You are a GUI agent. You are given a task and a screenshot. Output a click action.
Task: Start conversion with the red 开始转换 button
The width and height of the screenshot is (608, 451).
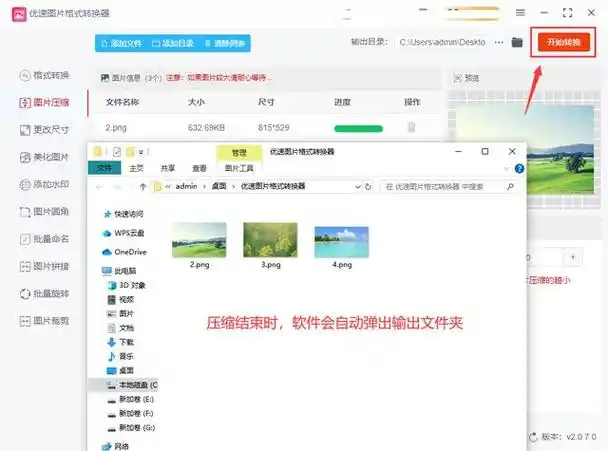pos(563,42)
